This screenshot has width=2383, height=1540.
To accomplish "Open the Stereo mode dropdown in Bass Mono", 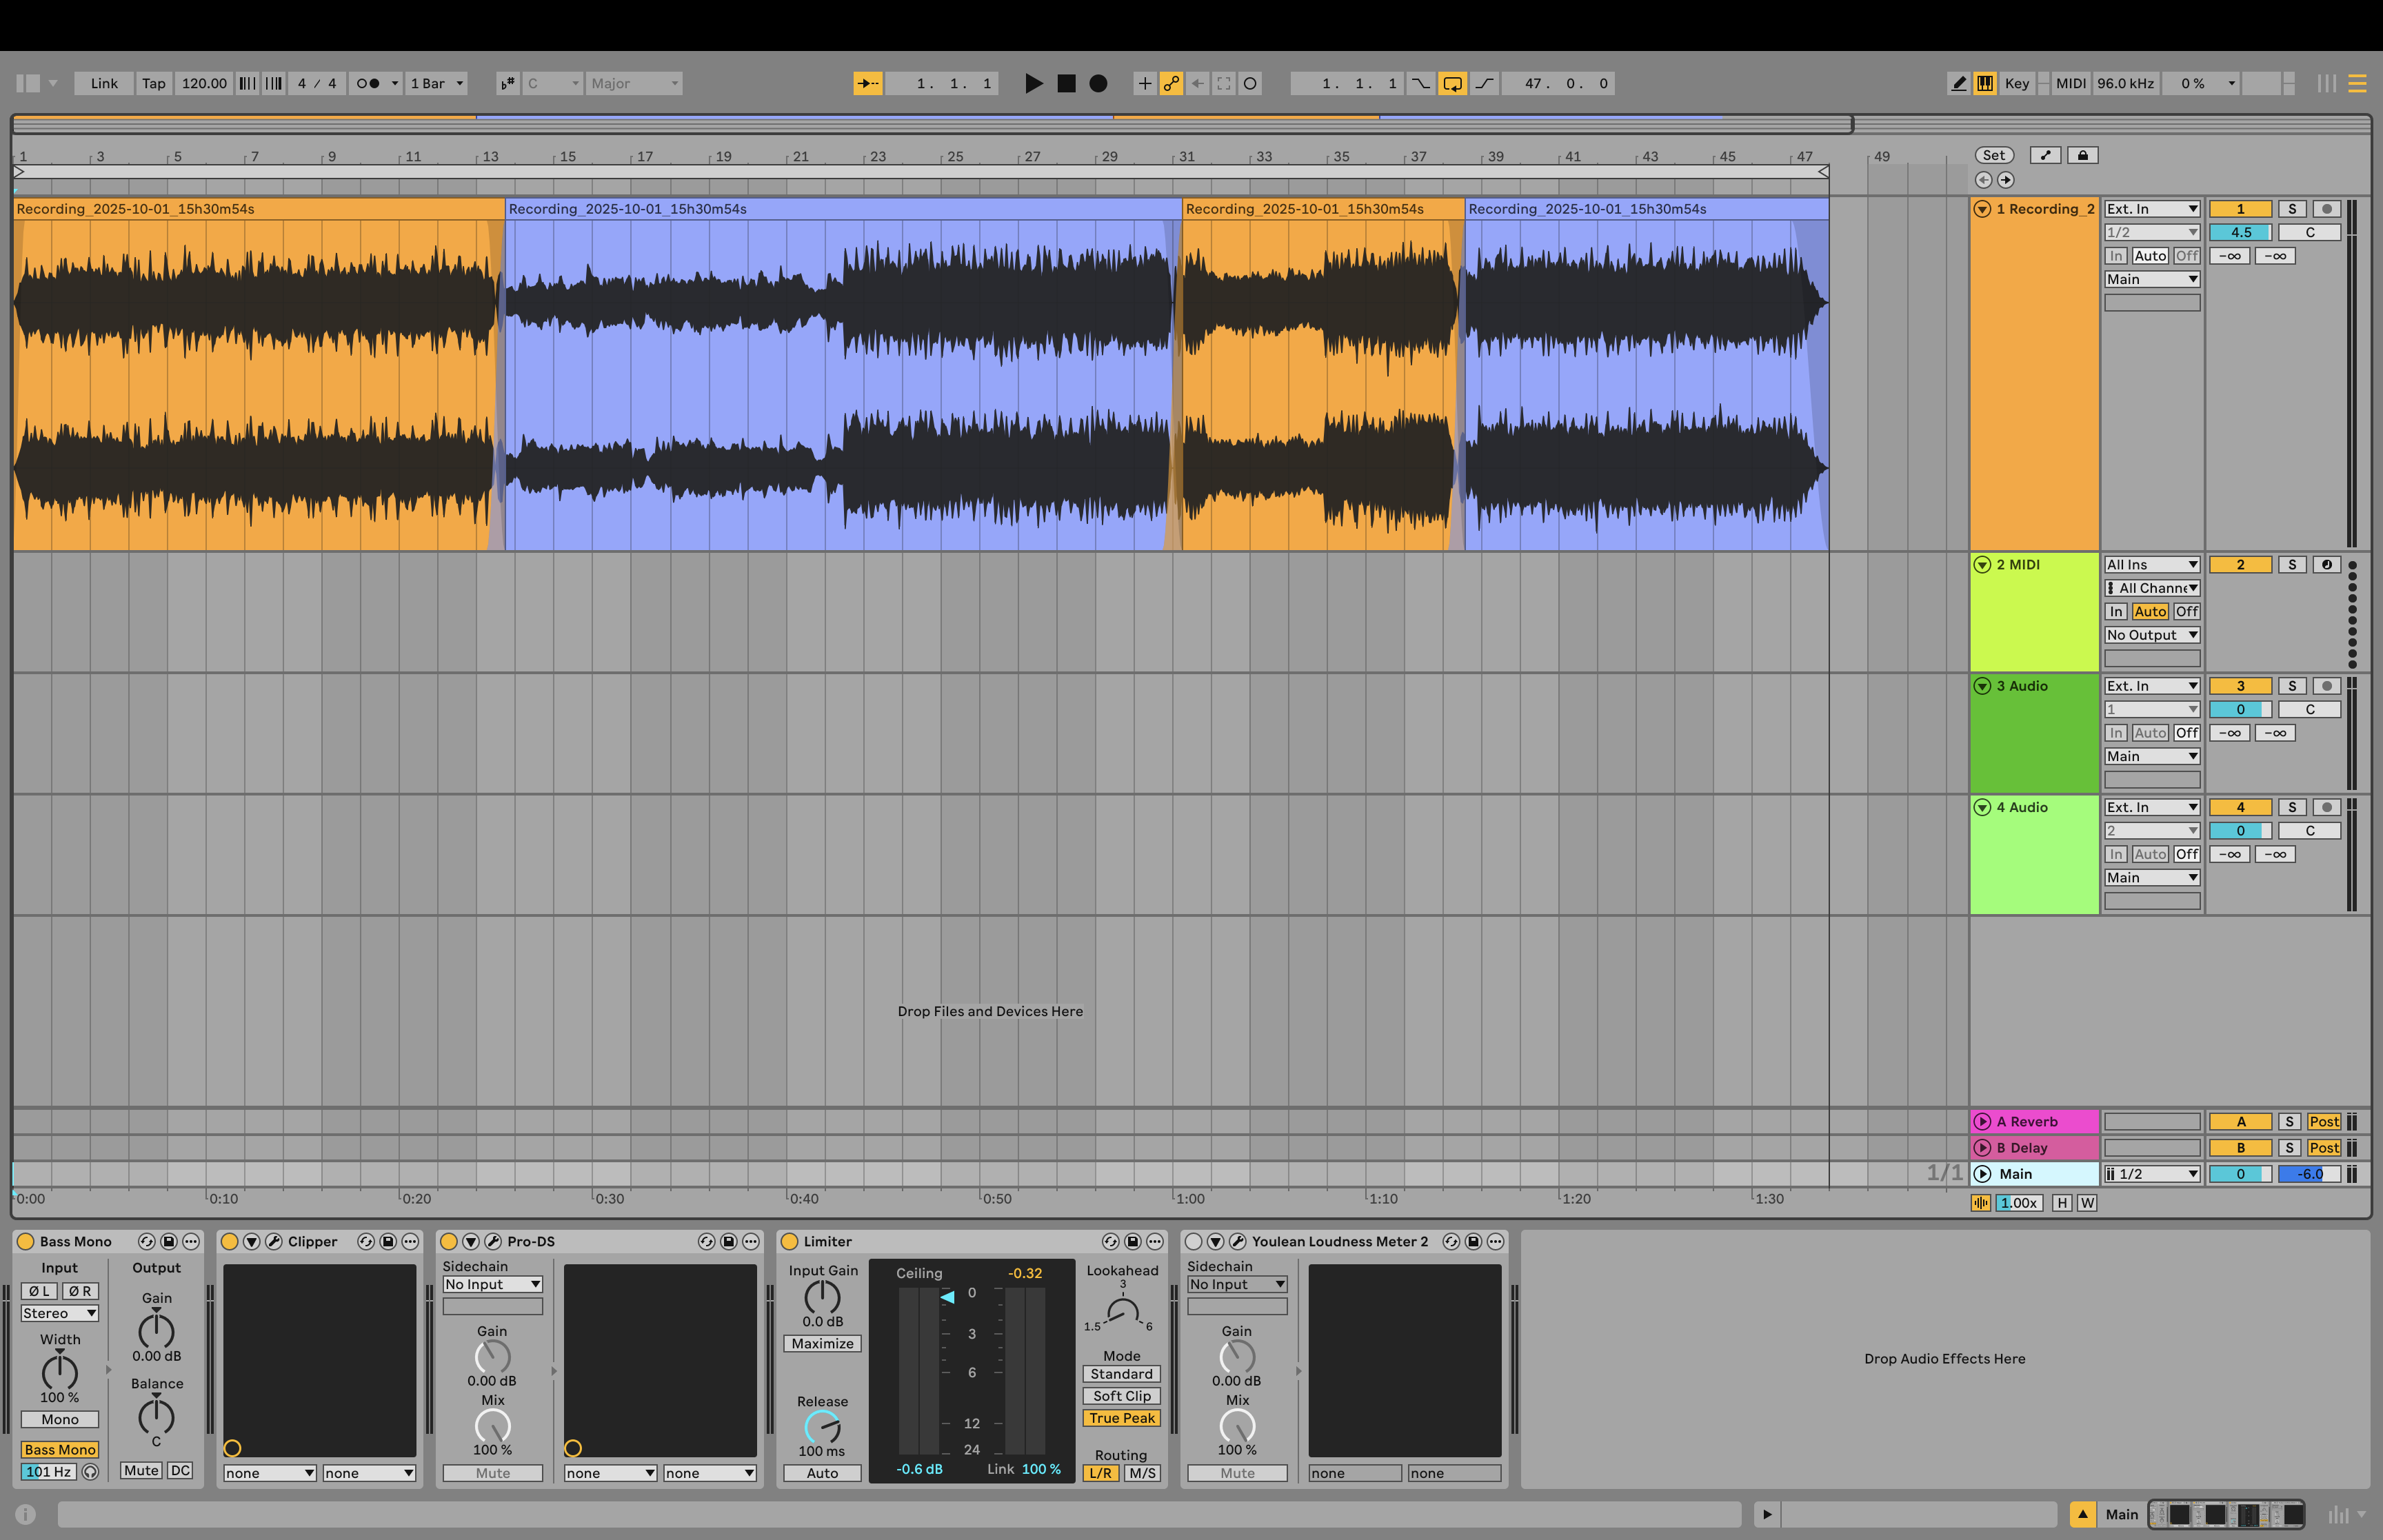I will [60, 1313].
